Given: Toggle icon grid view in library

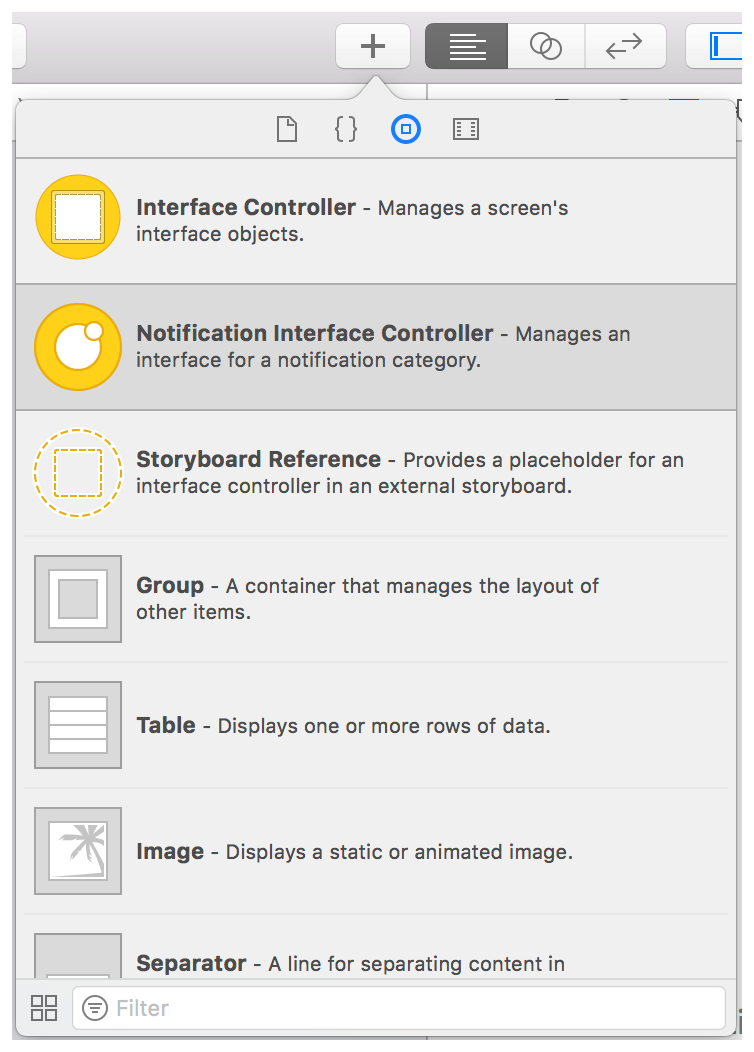Looking at the screenshot, I should pyautogui.click(x=44, y=1008).
